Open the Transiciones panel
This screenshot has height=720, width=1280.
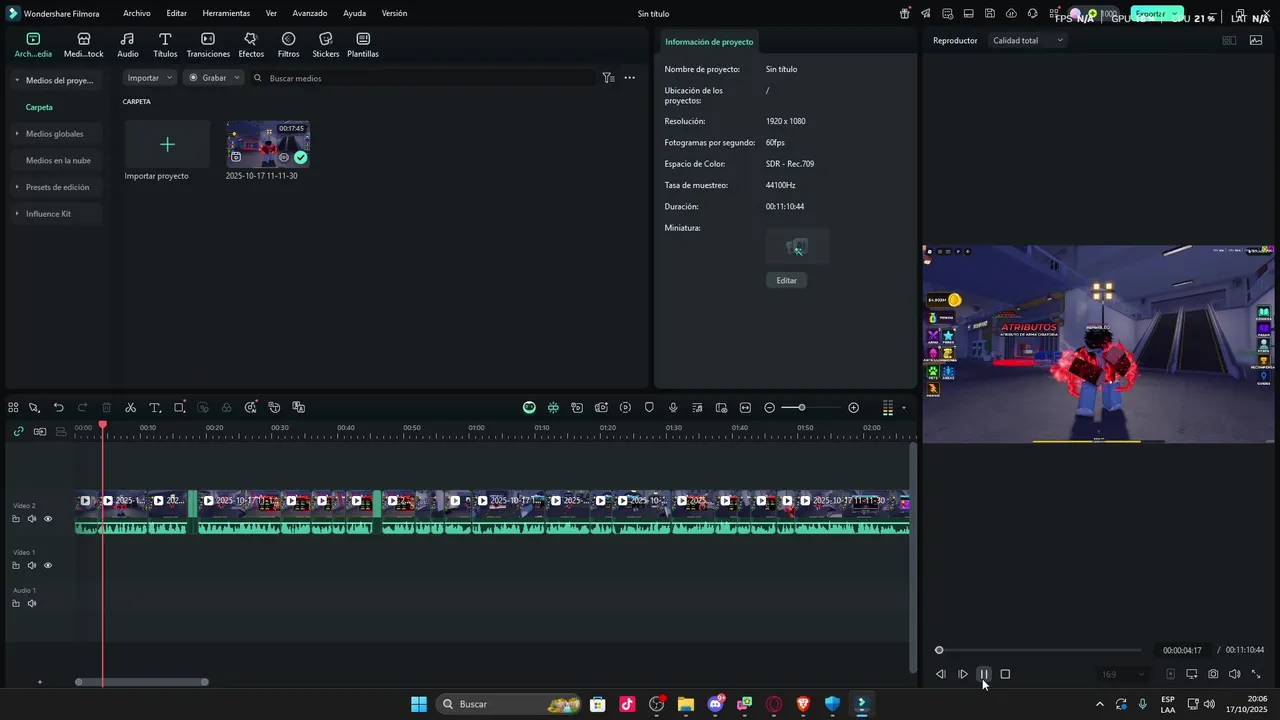click(208, 45)
